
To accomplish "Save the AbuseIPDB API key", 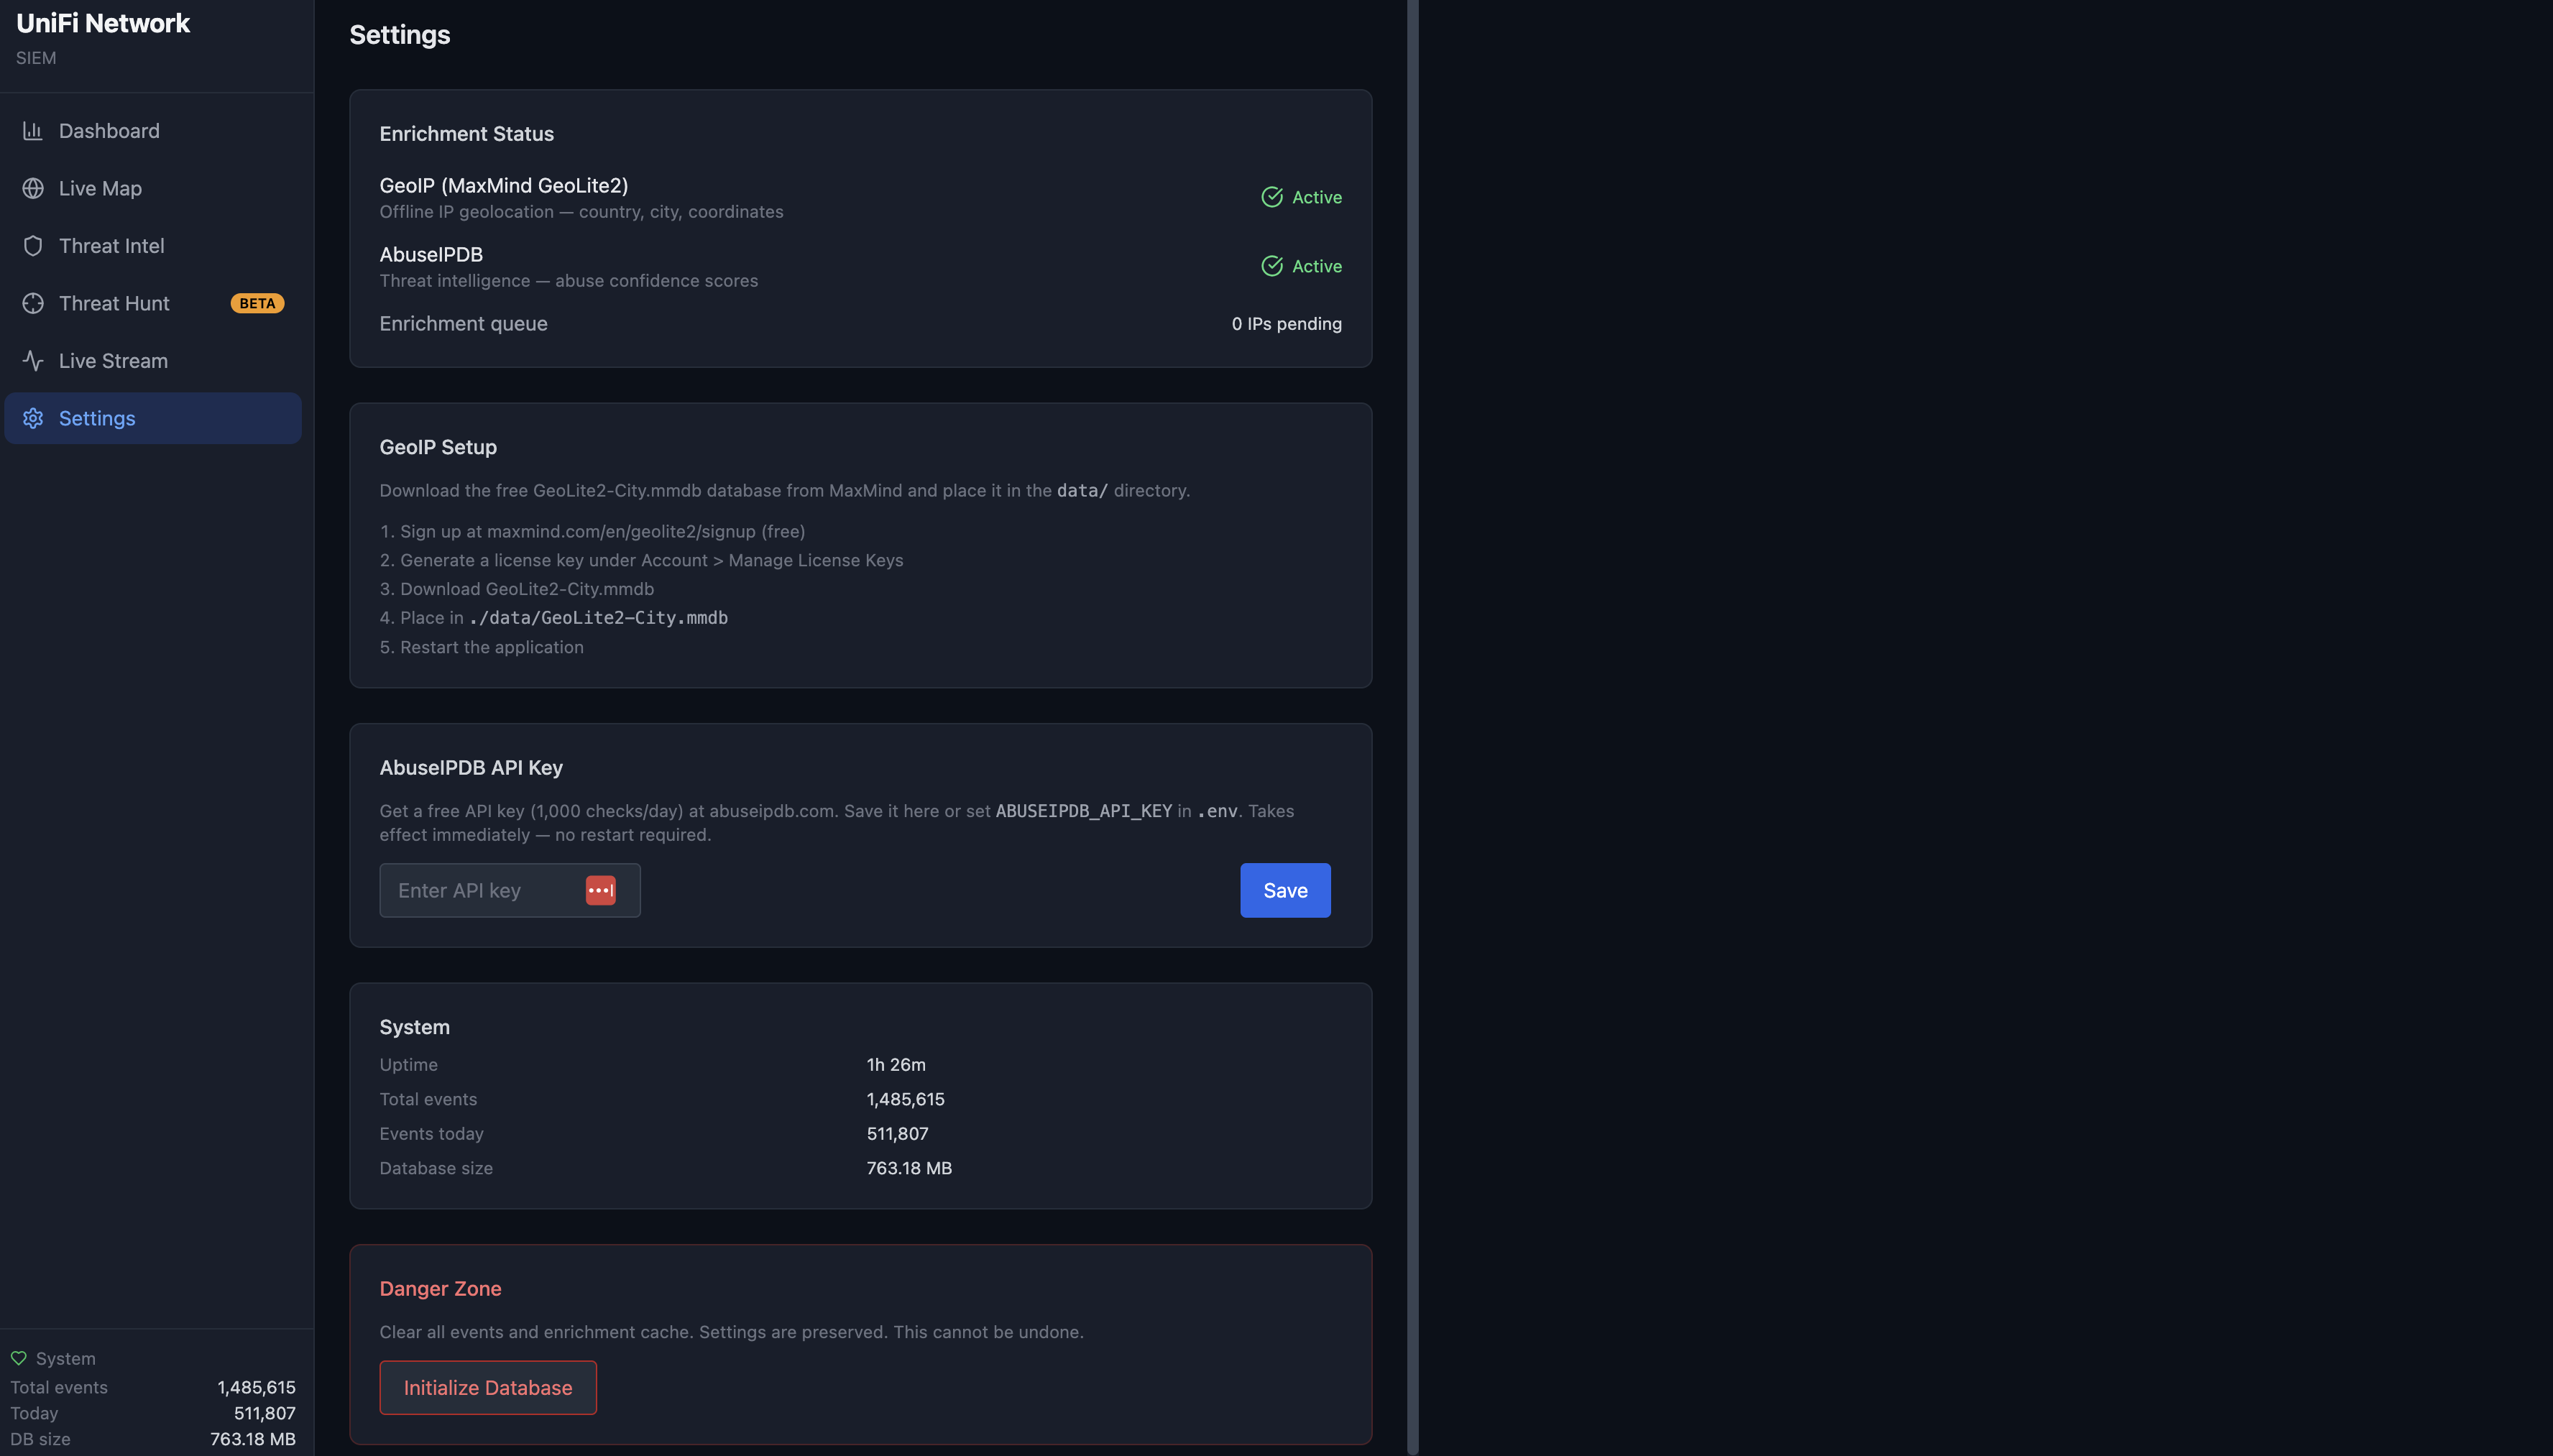I will coord(1284,890).
